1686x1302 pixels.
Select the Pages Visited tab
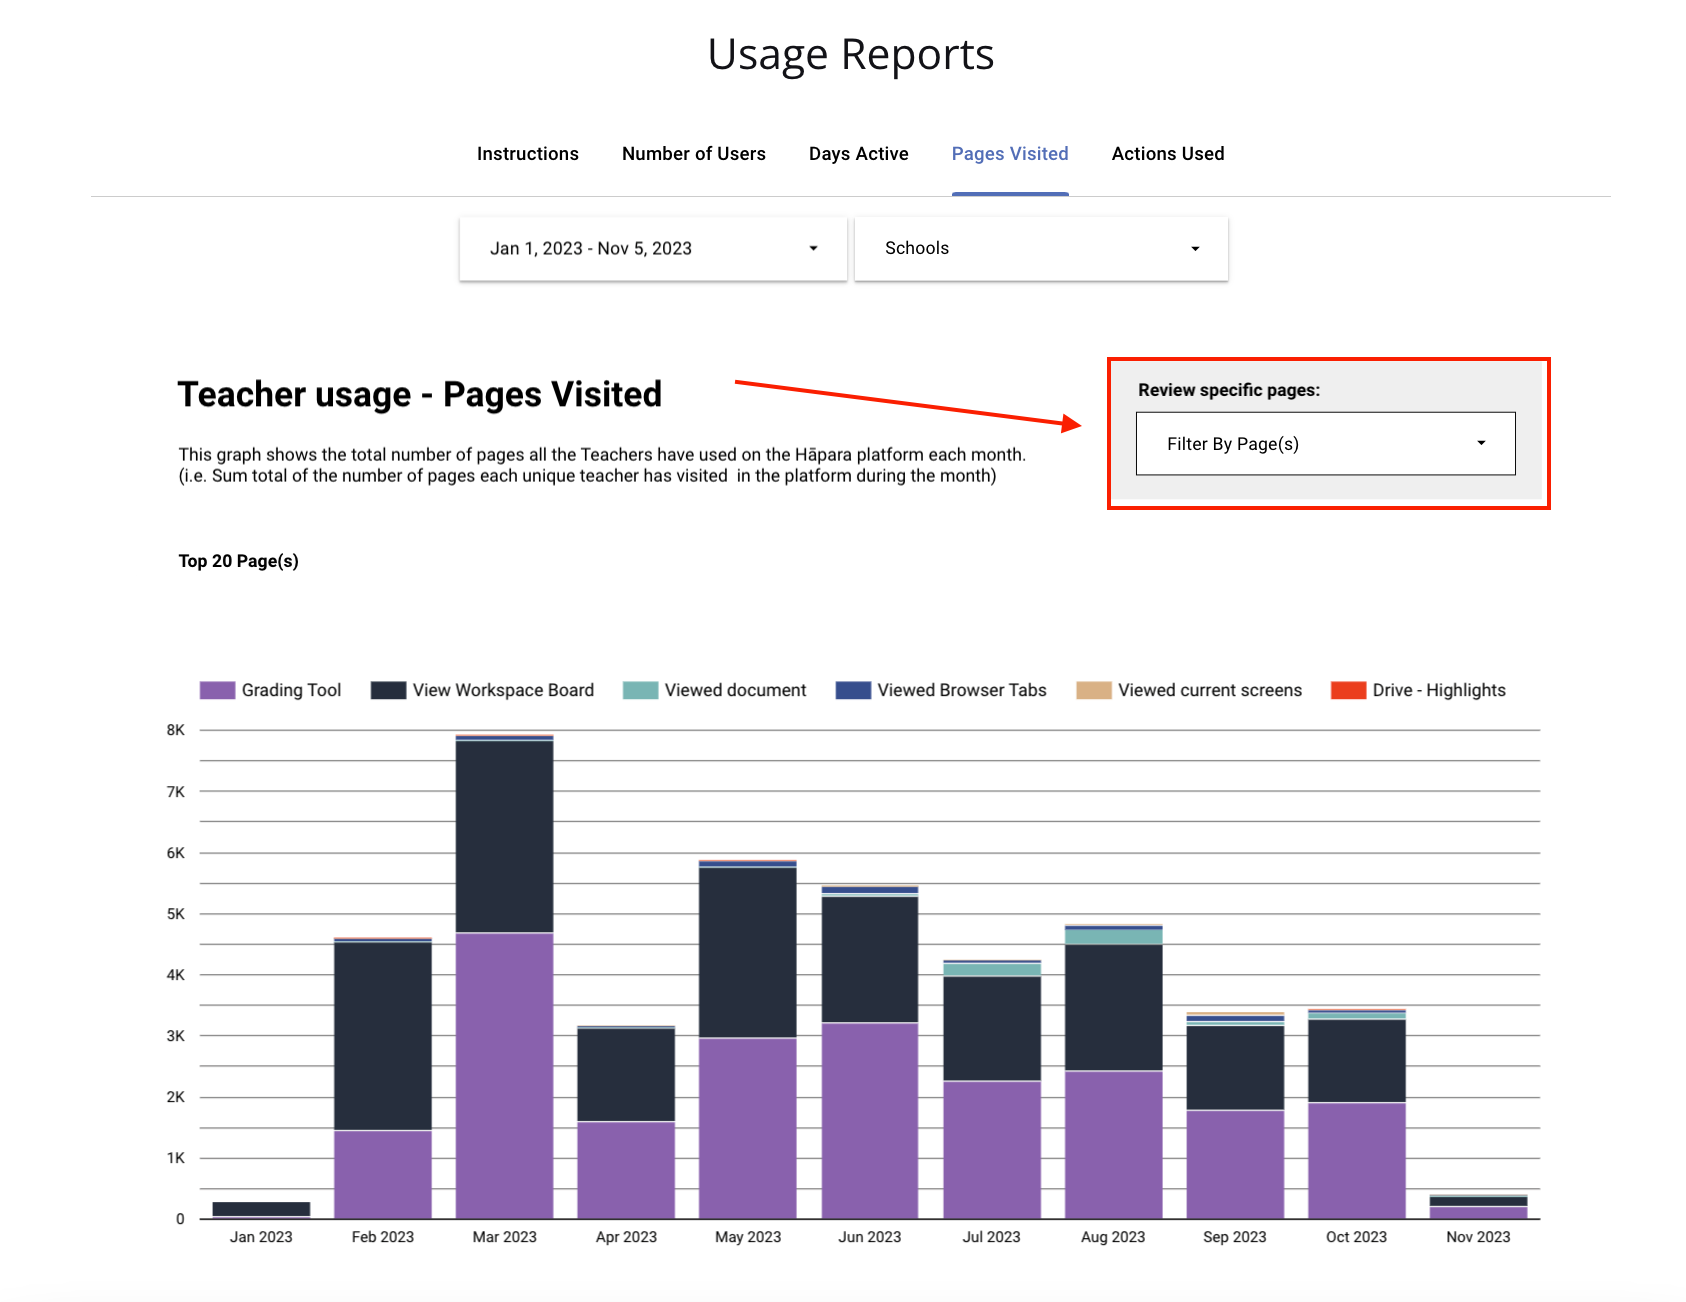[x=1010, y=153]
